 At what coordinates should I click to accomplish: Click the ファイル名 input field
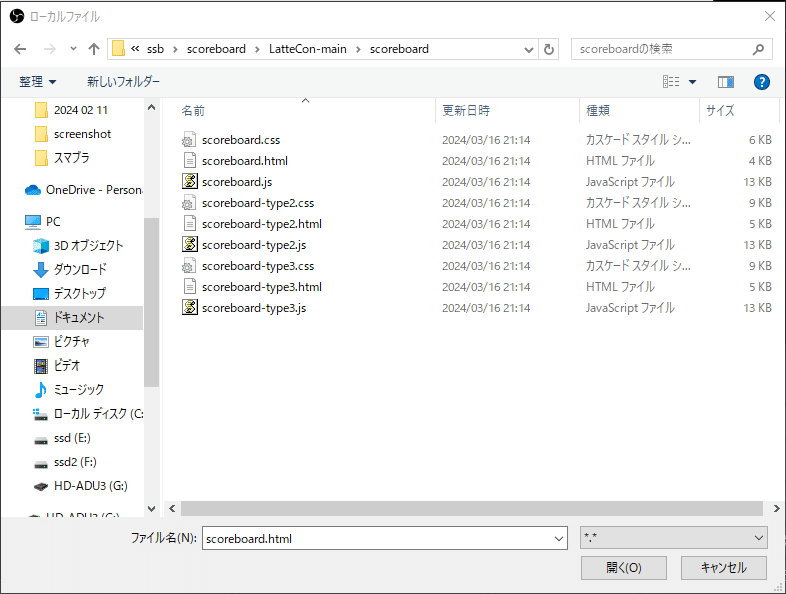click(384, 538)
